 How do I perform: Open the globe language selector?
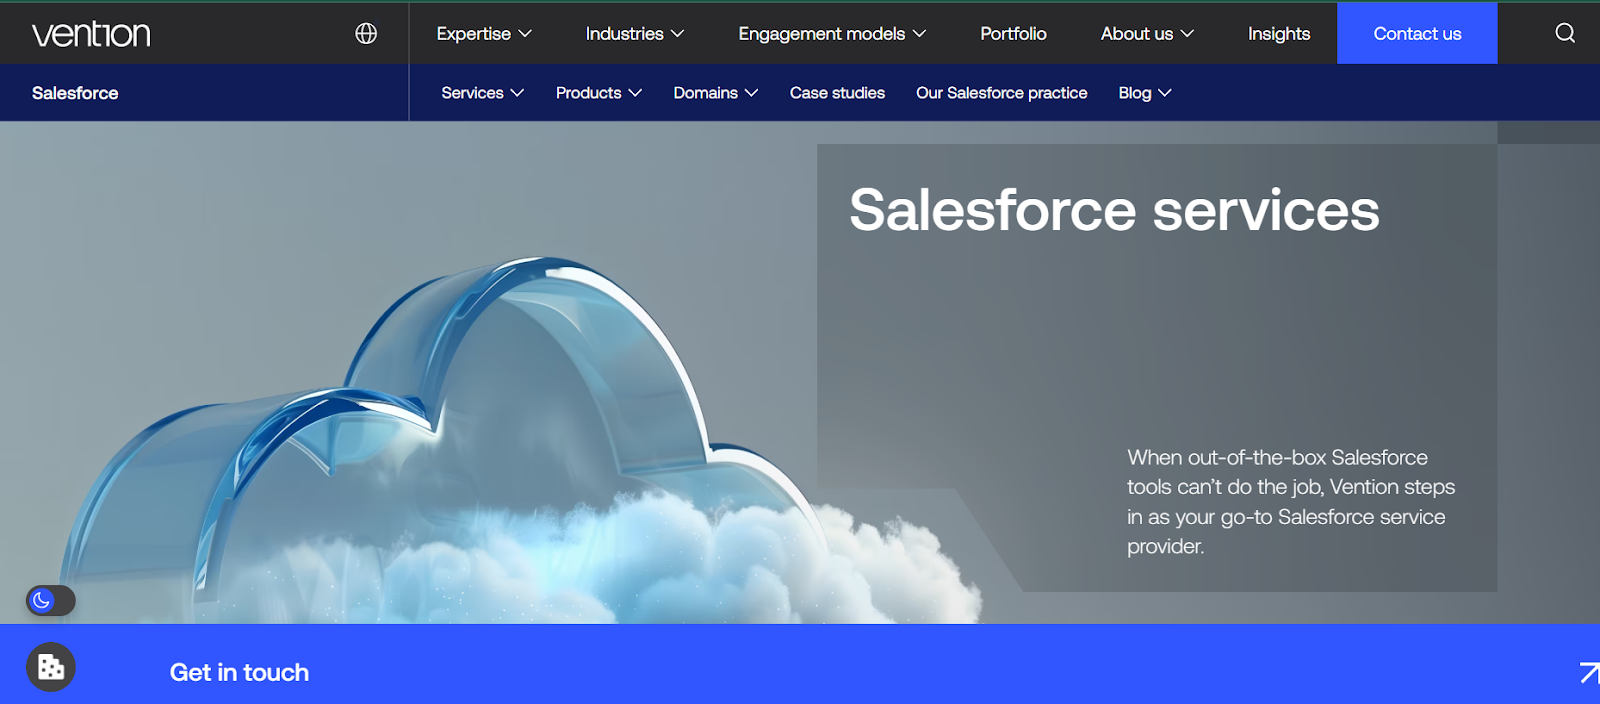pyautogui.click(x=366, y=33)
